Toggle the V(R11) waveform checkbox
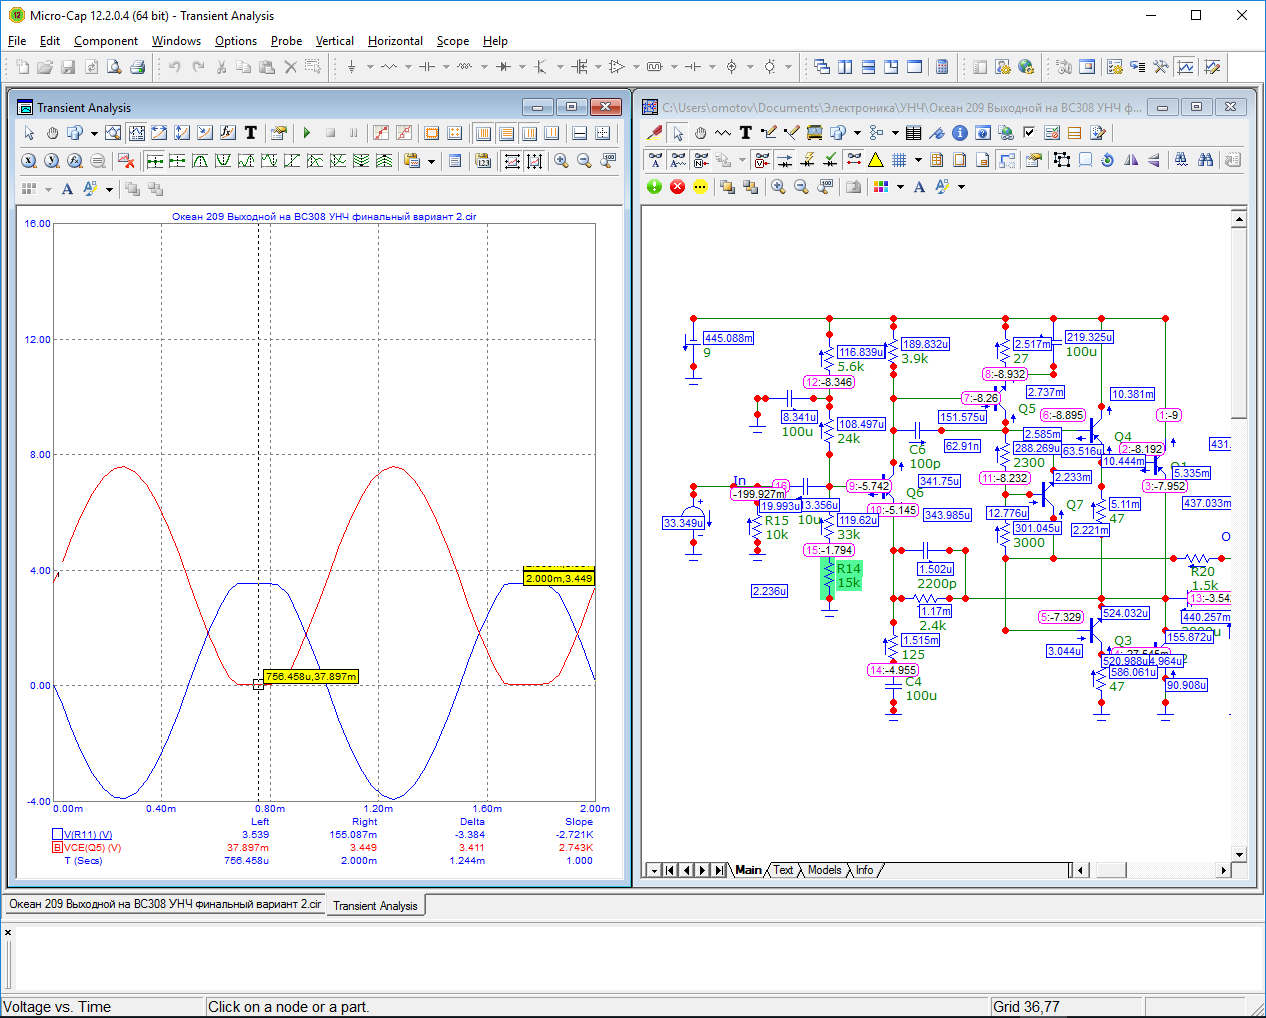Image resolution: width=1266 pixels, height=1018 pixels. point(57,834)
